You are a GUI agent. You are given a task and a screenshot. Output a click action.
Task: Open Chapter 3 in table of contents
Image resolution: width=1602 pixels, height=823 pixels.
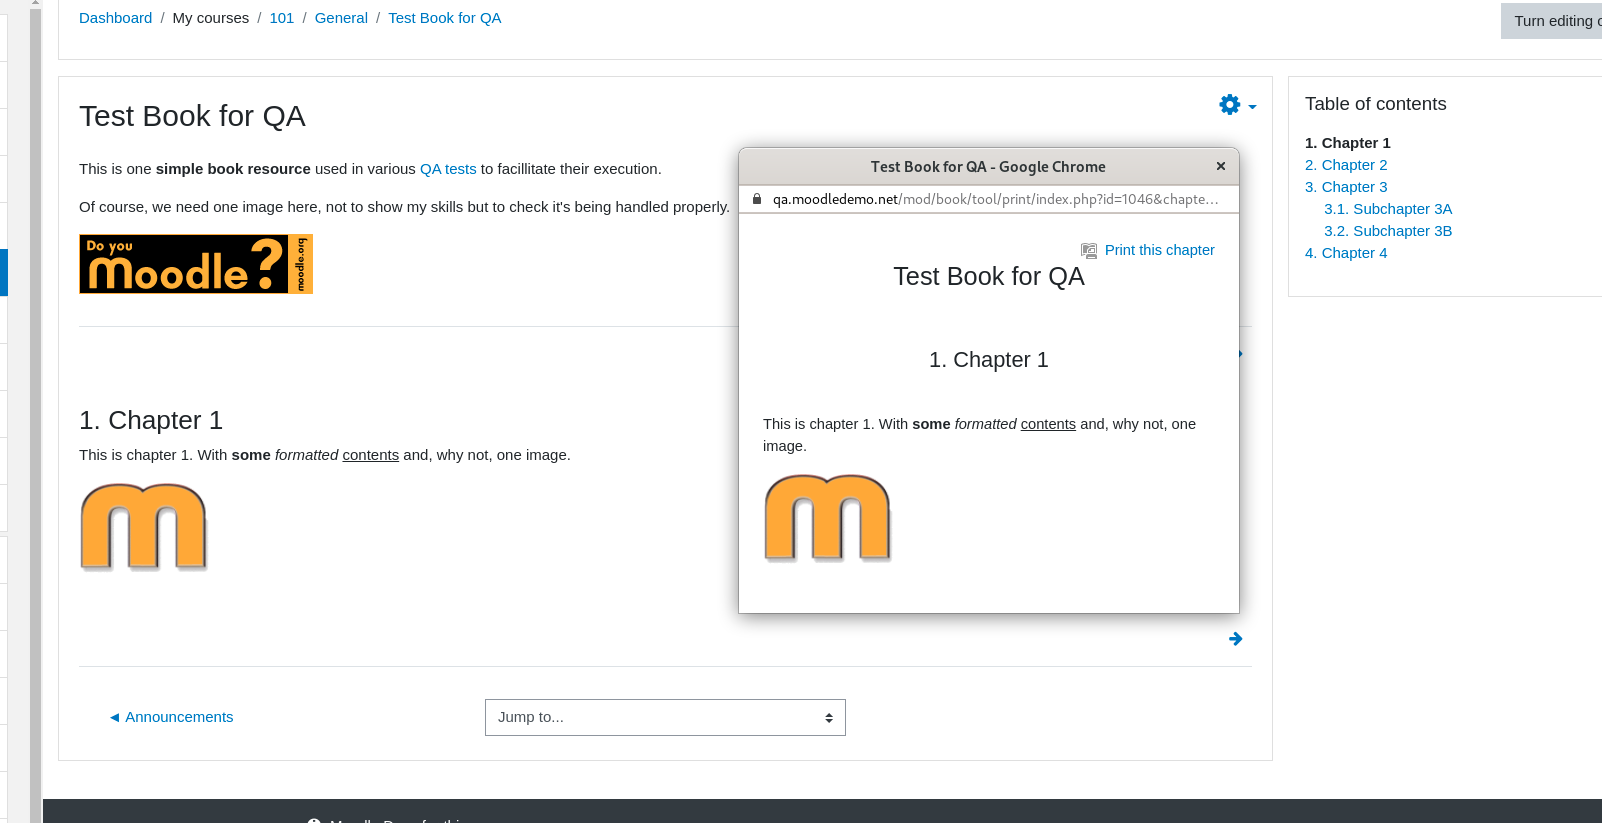[x=1346, y=187]
